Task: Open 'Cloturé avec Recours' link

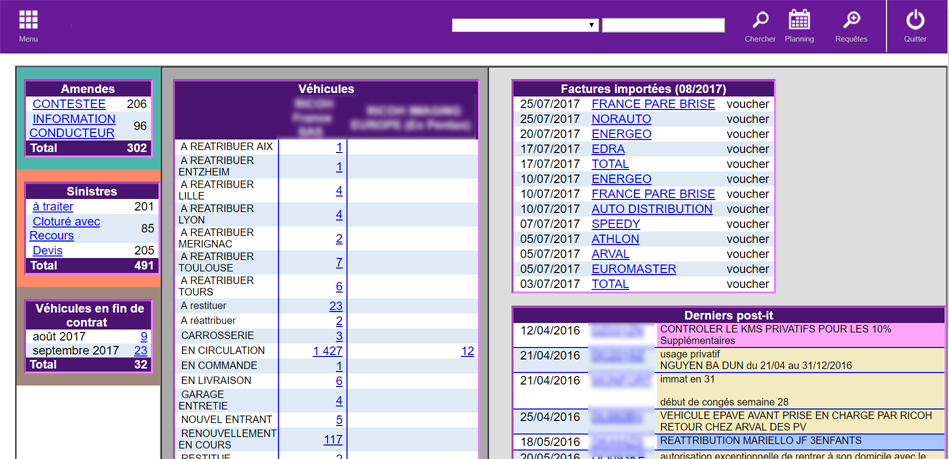Action: (x=65, y=229)
